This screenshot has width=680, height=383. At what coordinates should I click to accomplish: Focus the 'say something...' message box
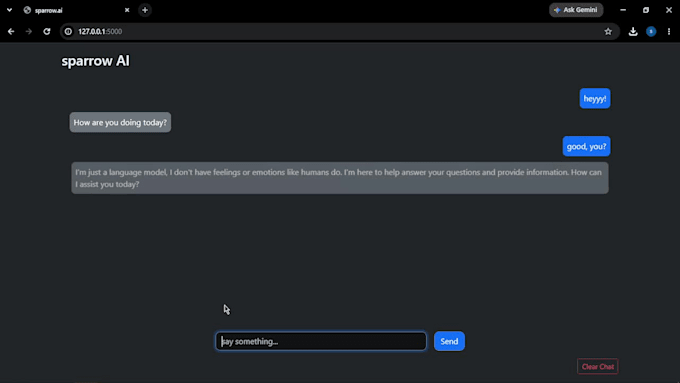[x=321, y=341]
